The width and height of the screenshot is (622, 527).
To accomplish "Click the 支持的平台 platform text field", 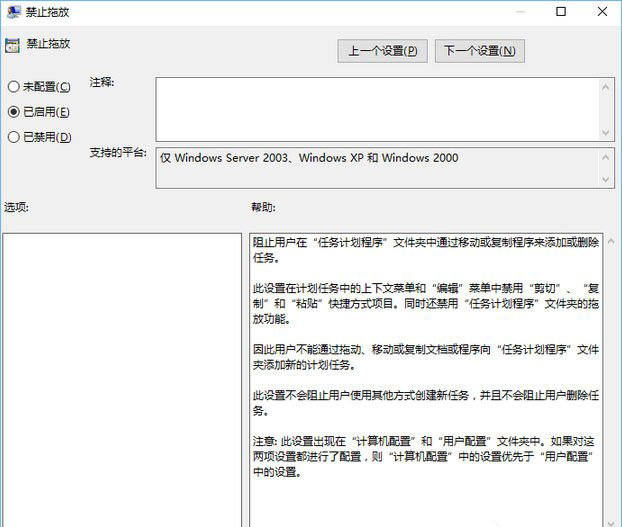I will (376, 168).
